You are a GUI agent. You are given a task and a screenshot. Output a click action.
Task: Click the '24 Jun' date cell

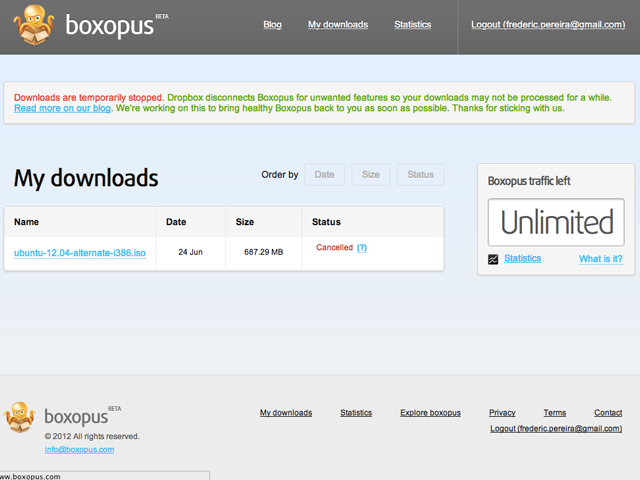click(x=191, y=252)
